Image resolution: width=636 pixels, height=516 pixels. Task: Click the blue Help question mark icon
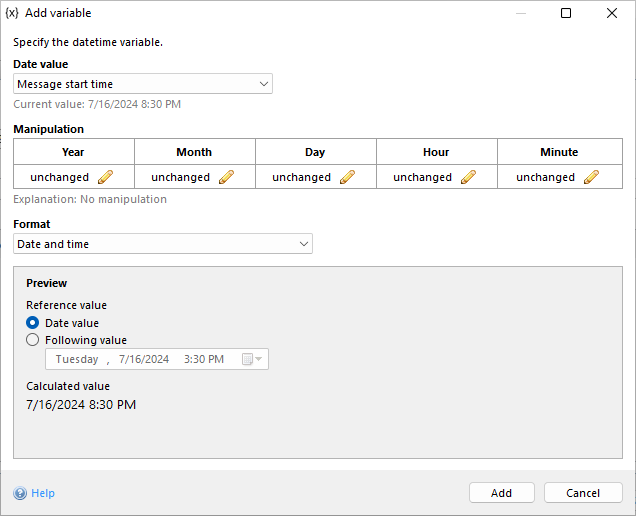click(x=20, y=493)
